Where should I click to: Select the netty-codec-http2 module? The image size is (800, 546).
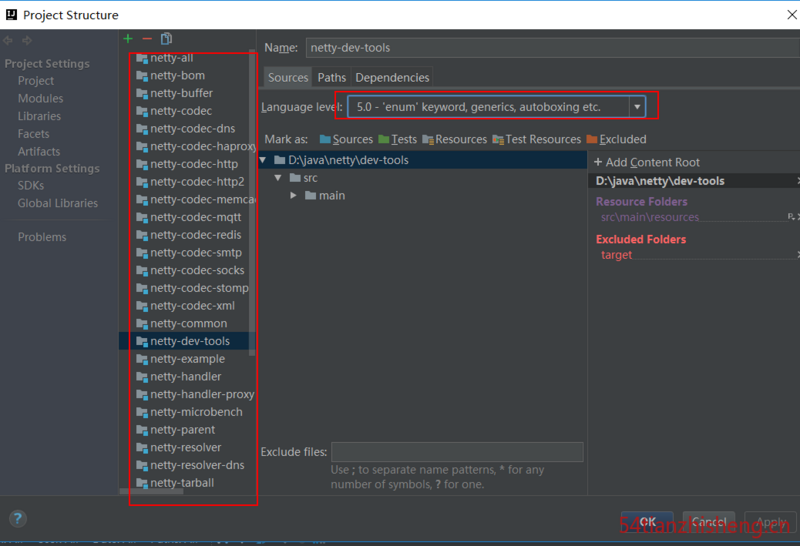(x=190, y=182)
